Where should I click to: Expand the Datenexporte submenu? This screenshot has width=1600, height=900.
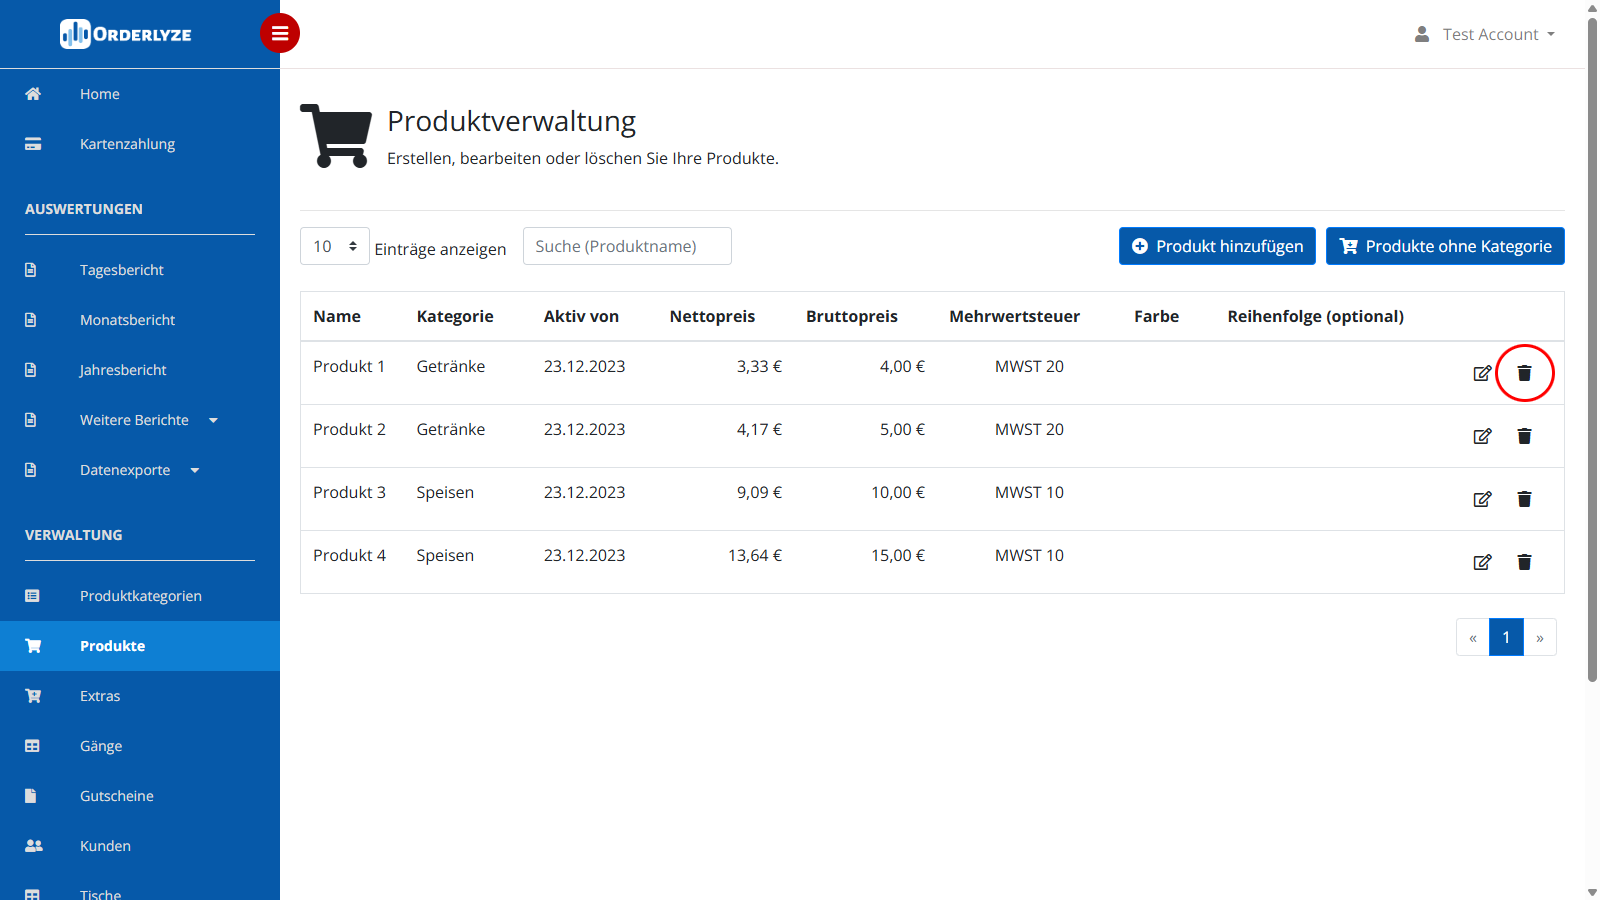click(x=140, y=470)
